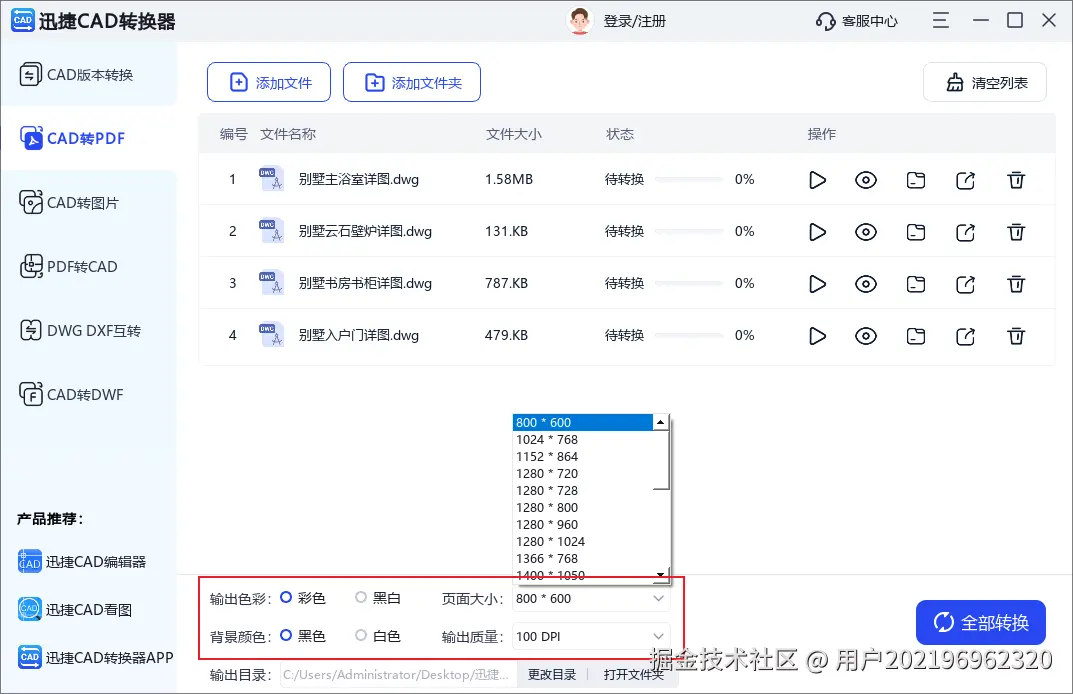Preview 别墅主浴室详图.dwg with eye icon

pyautogui.click(x=866, y=180)
